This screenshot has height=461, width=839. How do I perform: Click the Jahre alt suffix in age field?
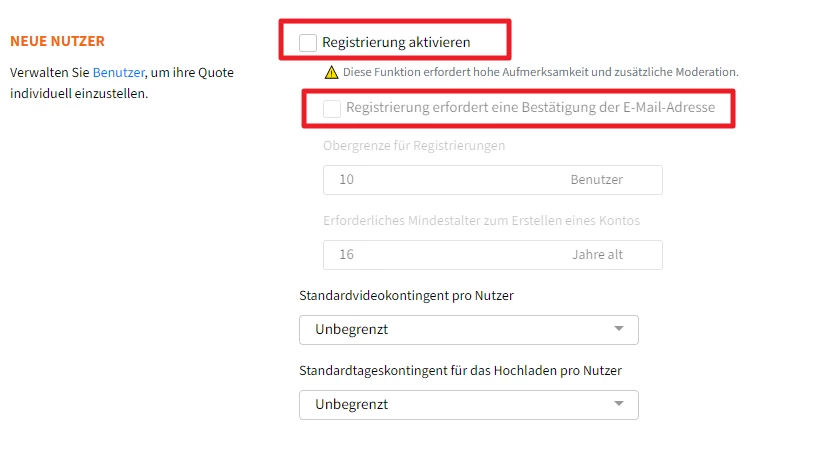coord(597,255)
